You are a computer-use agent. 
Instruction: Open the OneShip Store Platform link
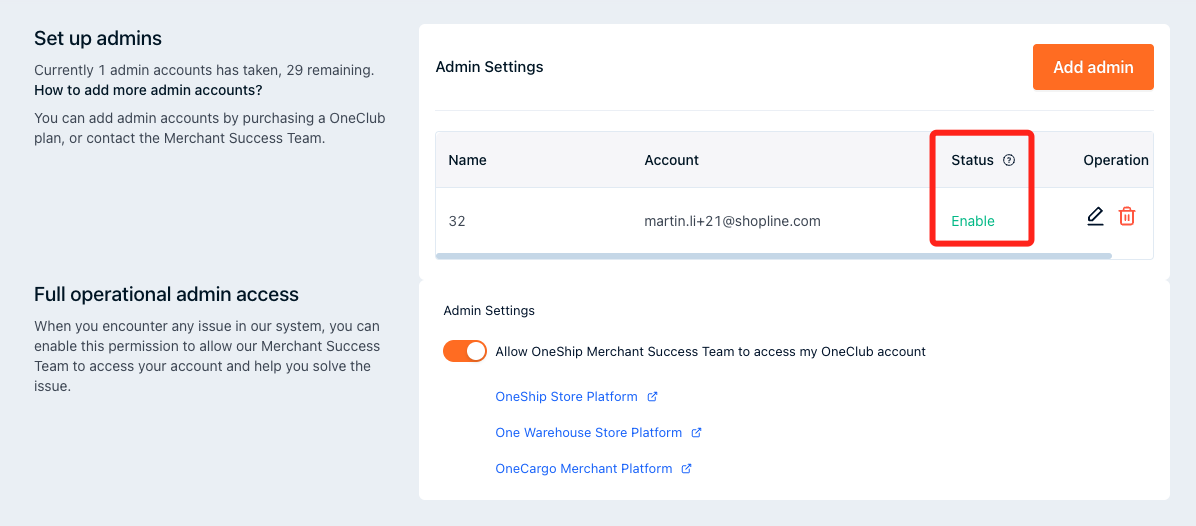(566, 397)
